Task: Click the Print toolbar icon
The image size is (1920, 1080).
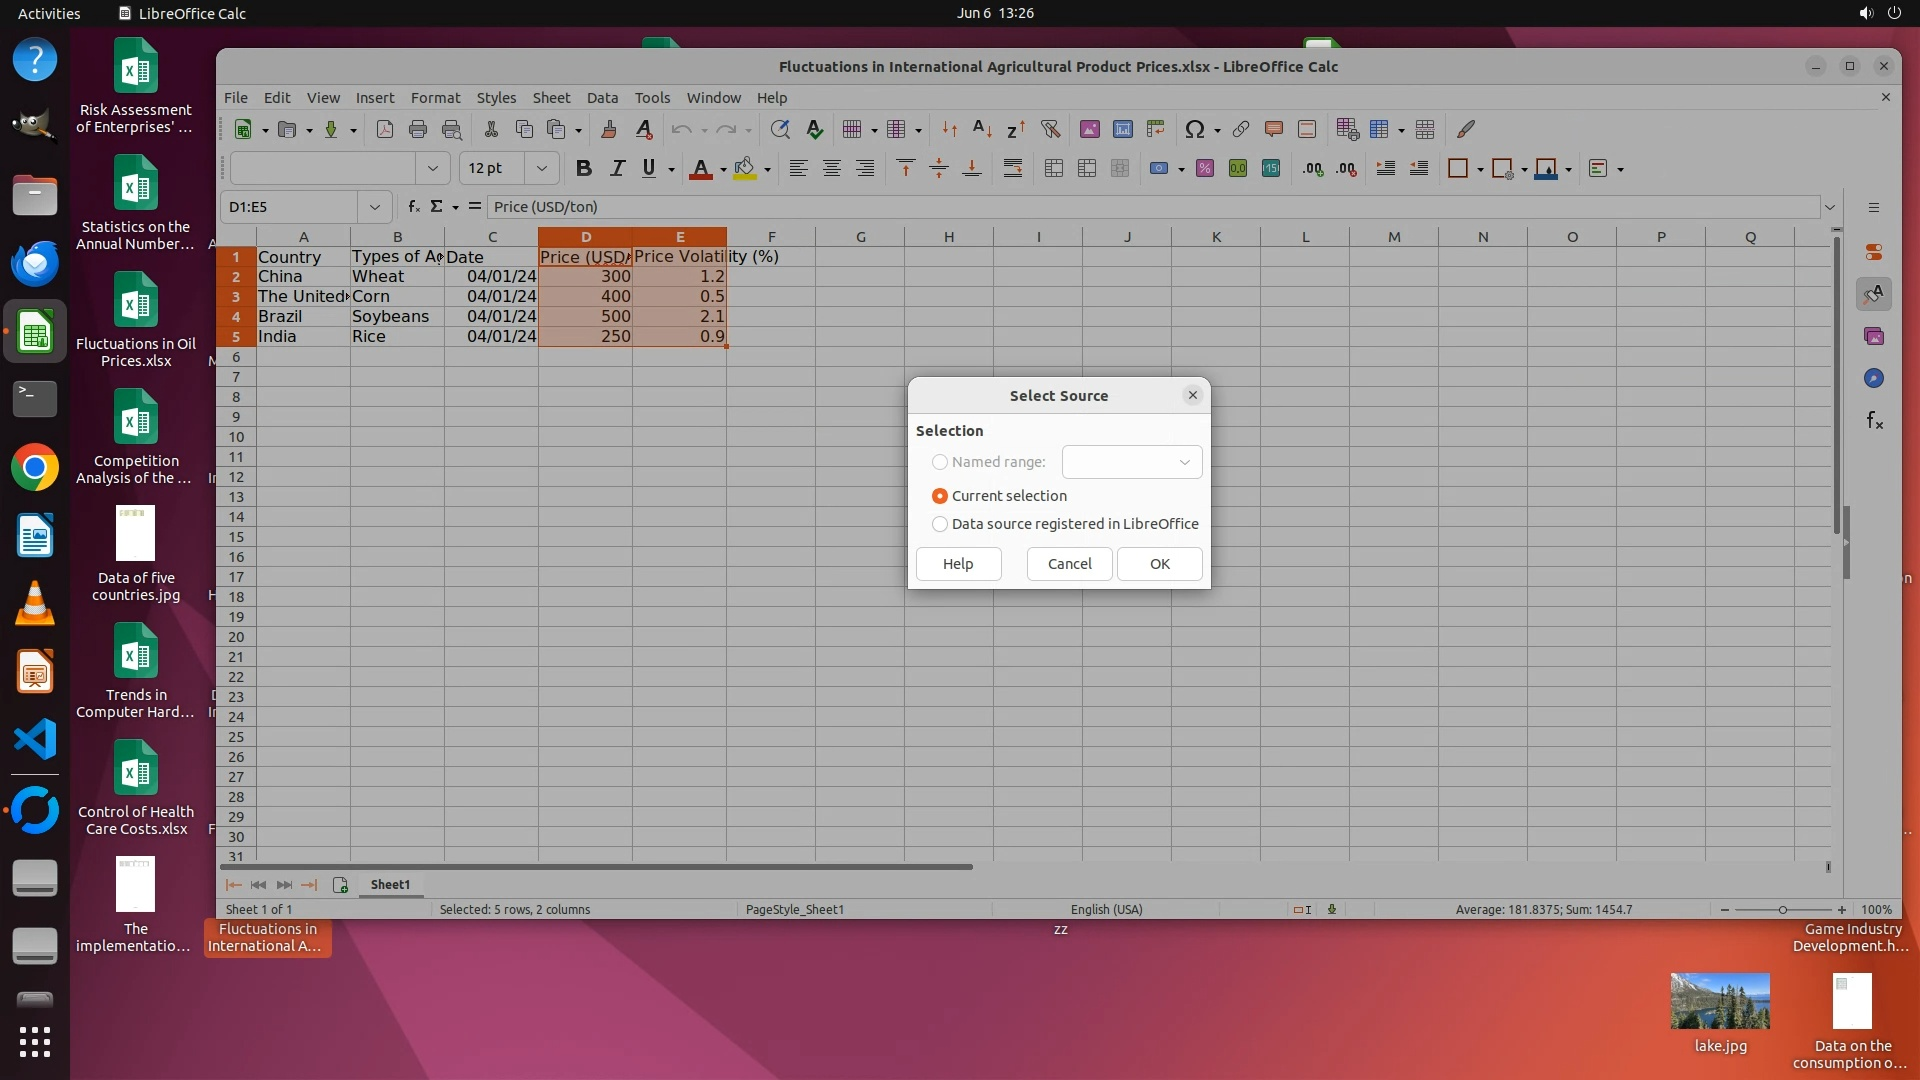Action: pos(418,129)
